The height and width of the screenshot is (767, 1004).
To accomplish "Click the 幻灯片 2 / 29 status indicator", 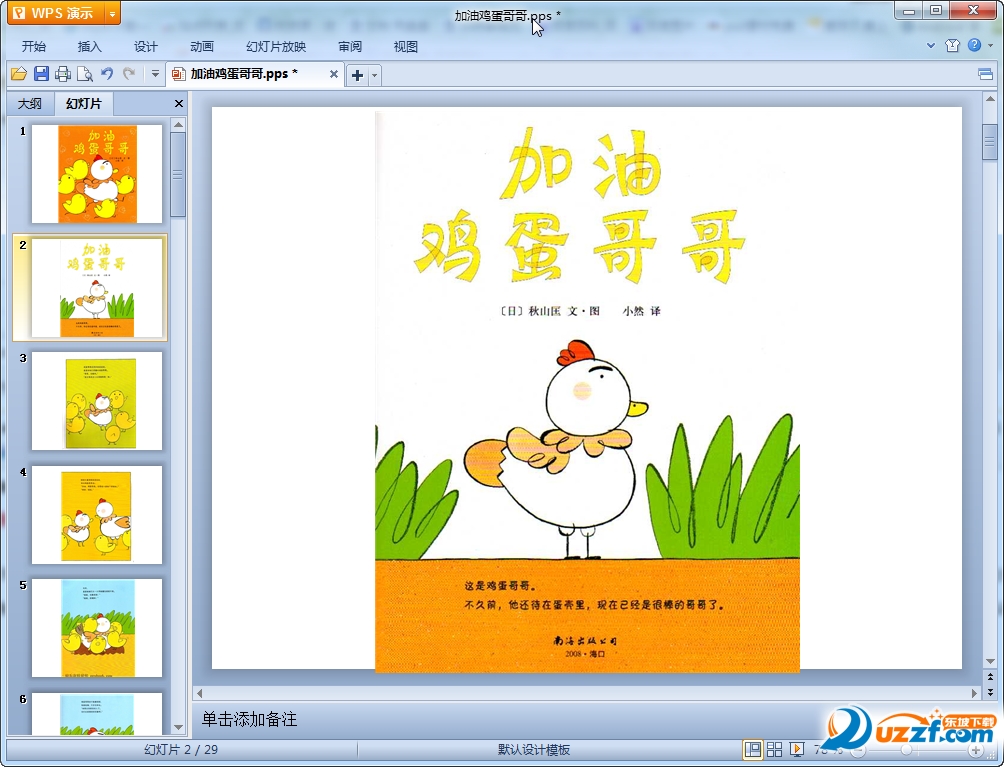I will pyautogui.click(x=181, y=750).
